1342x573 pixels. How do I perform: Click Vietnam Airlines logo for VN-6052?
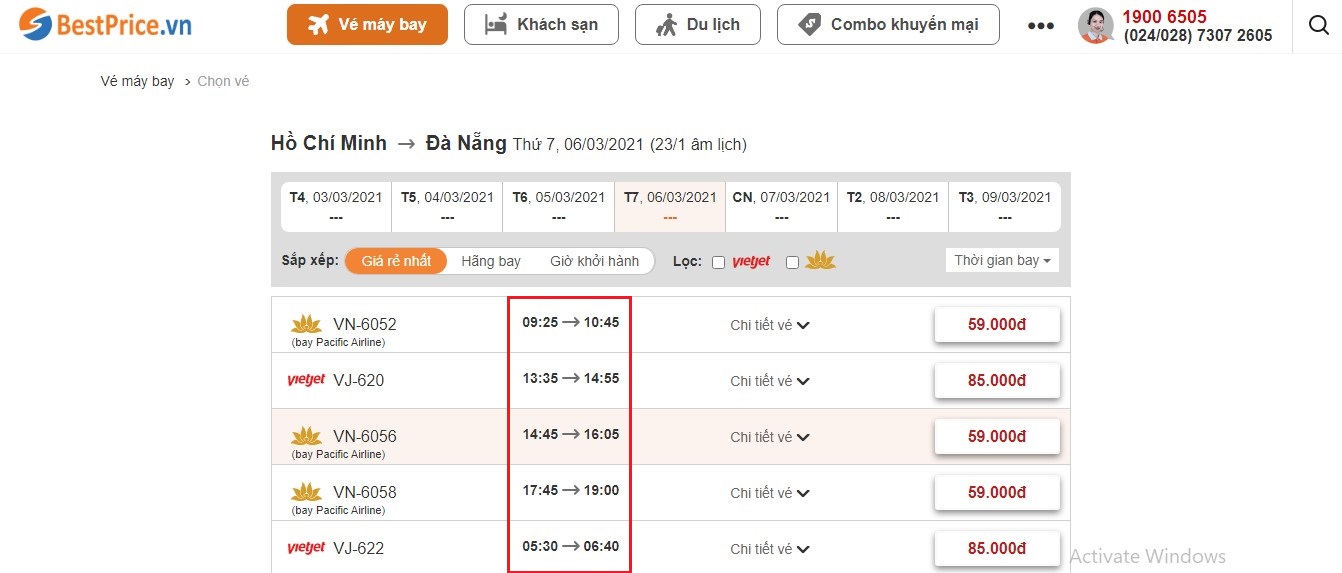coord(306,324)
